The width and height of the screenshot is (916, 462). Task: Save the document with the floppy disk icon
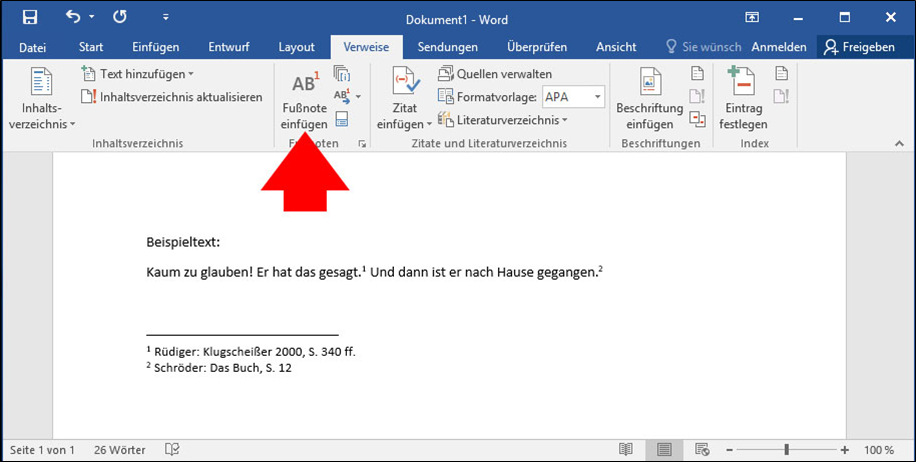30,17
